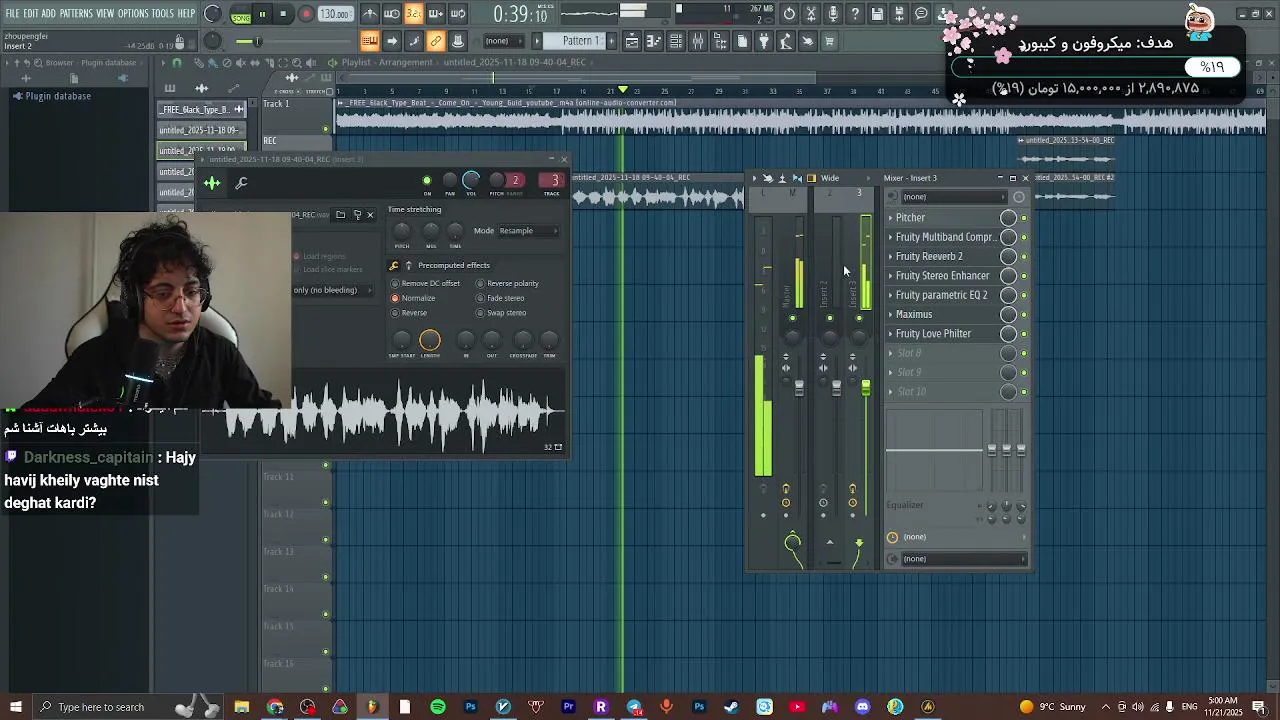The image size is (1280, 720).
Task: Expand the Fruity Love Philter slot arrow
Action: pyautogui.click(x=891, y=334)
